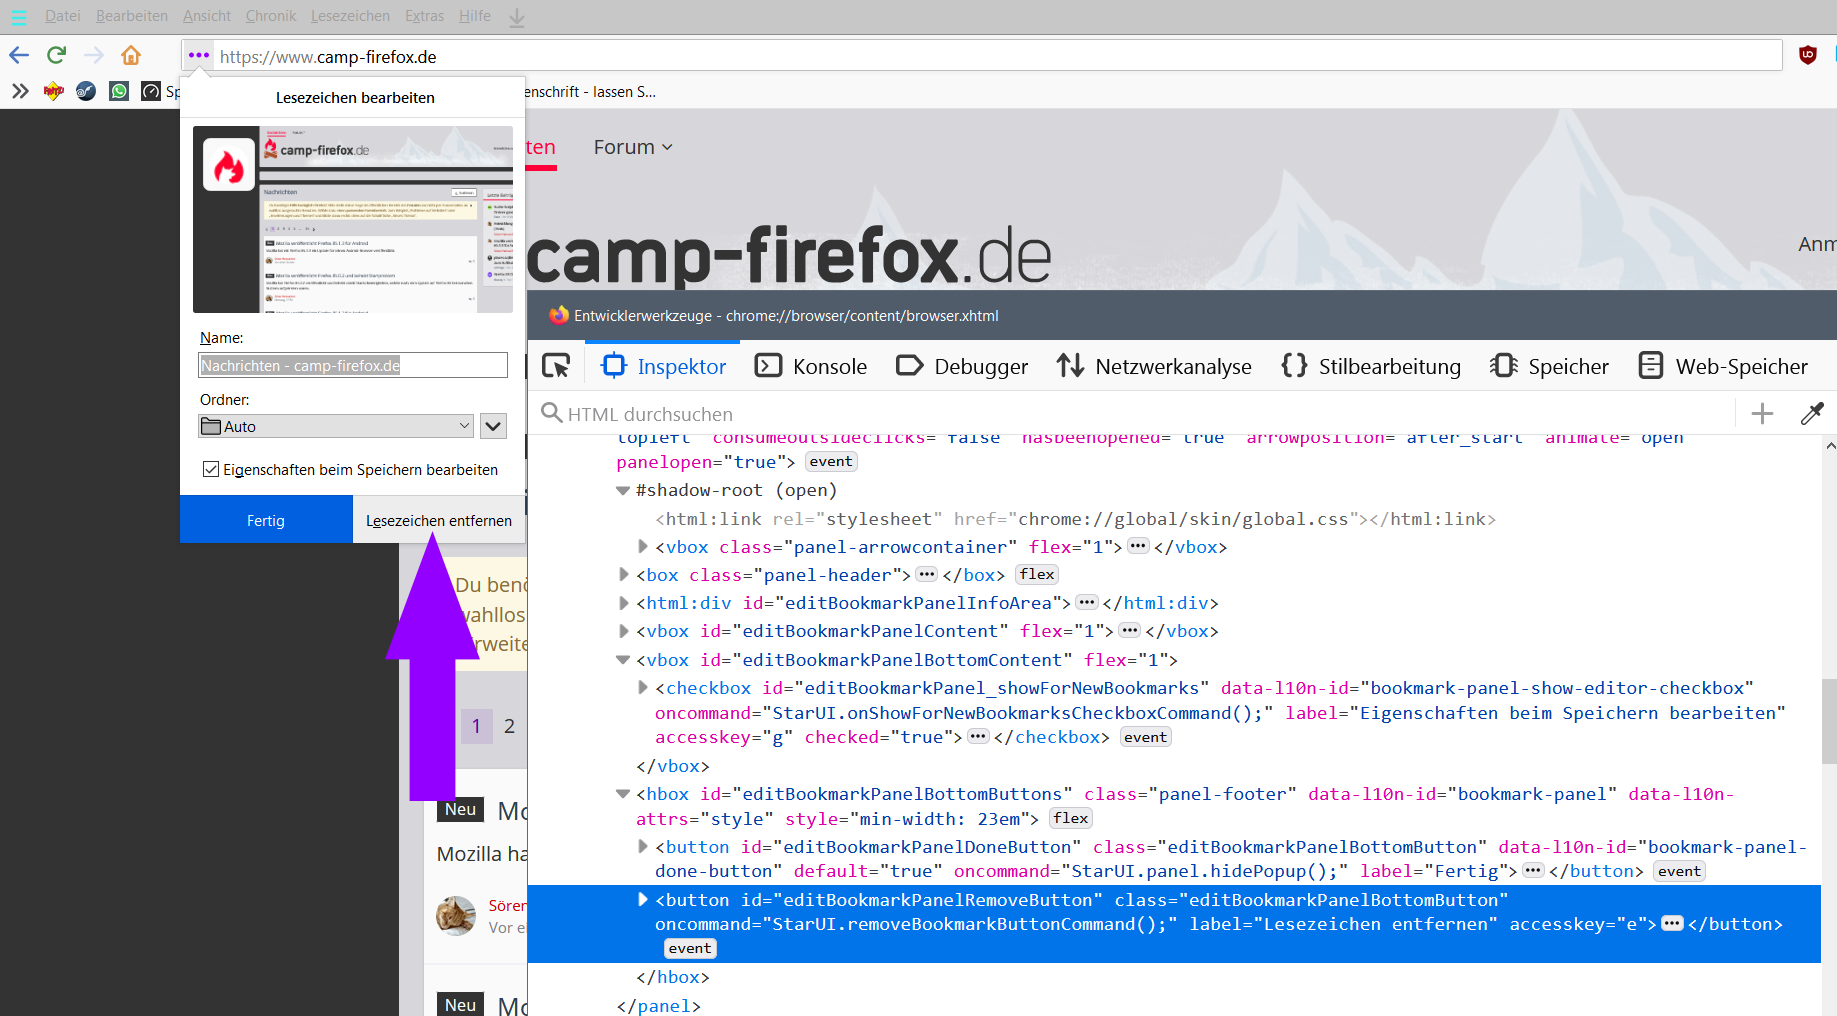Switch to the Konsole tab
1837x1016 pixels.
pos(811,366)
